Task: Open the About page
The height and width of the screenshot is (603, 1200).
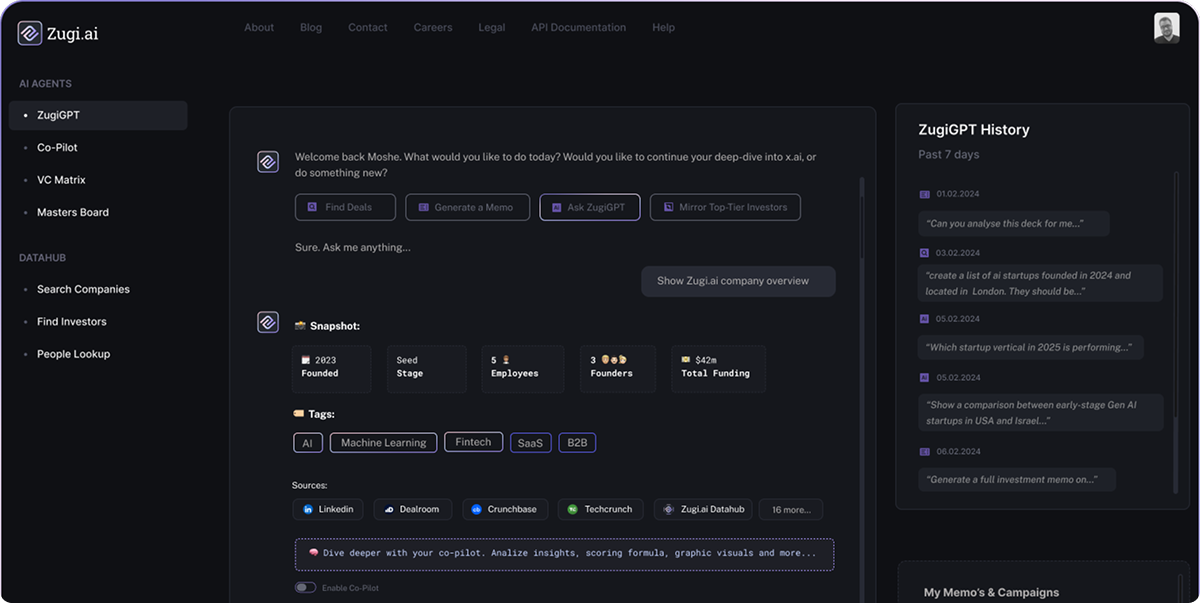Action: pos(259,28)
